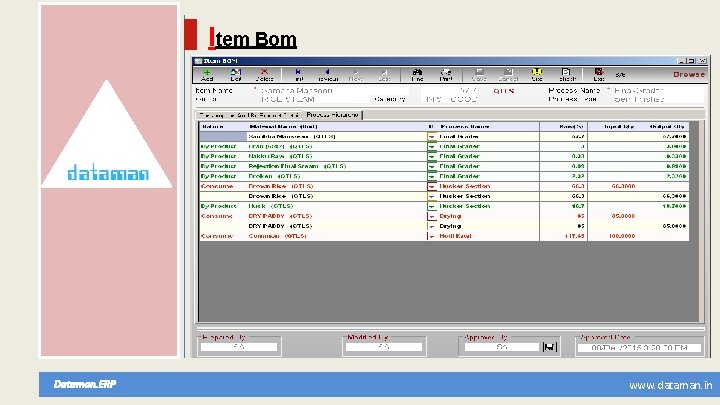Click the Process Name field
720x405 pixels.
tap(658, 90)
